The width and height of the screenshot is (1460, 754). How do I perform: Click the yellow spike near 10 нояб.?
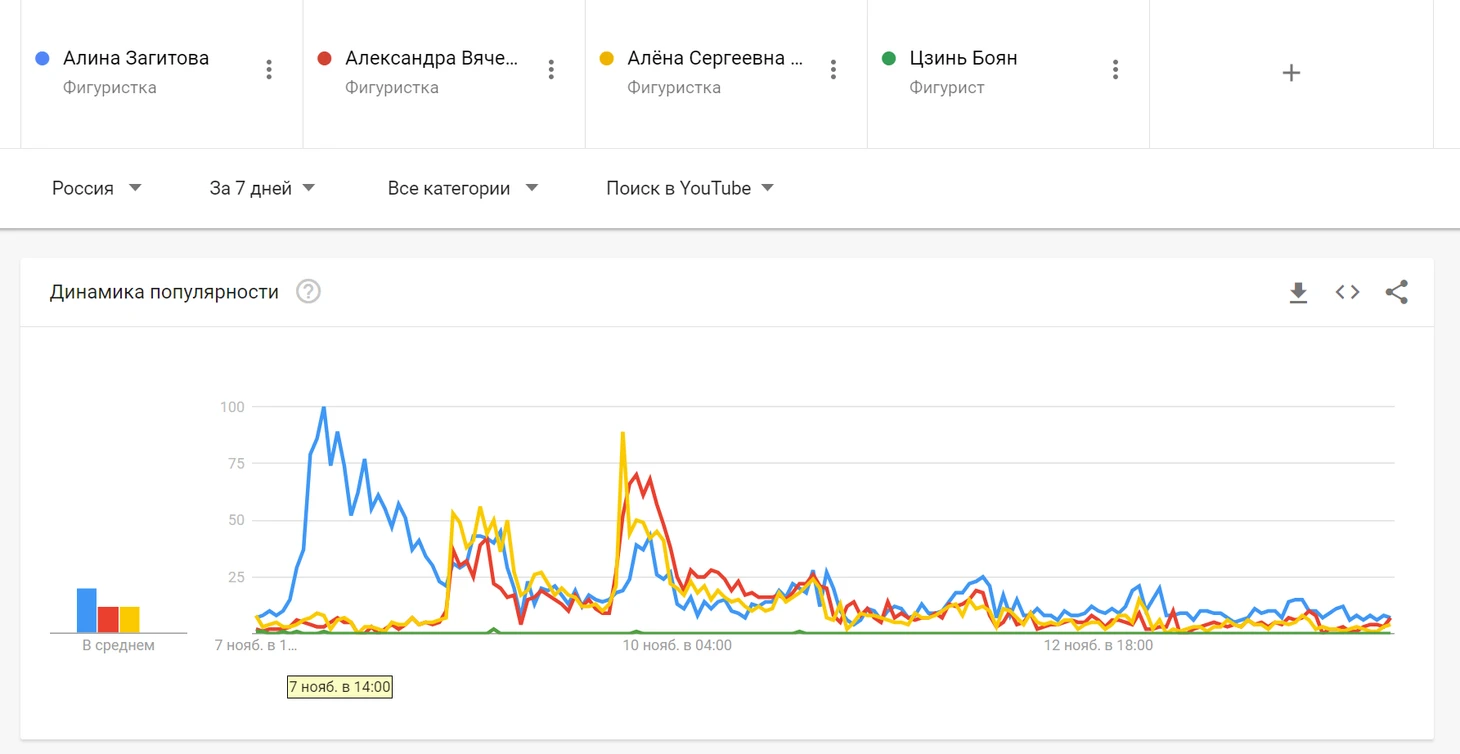click(622, 433)
